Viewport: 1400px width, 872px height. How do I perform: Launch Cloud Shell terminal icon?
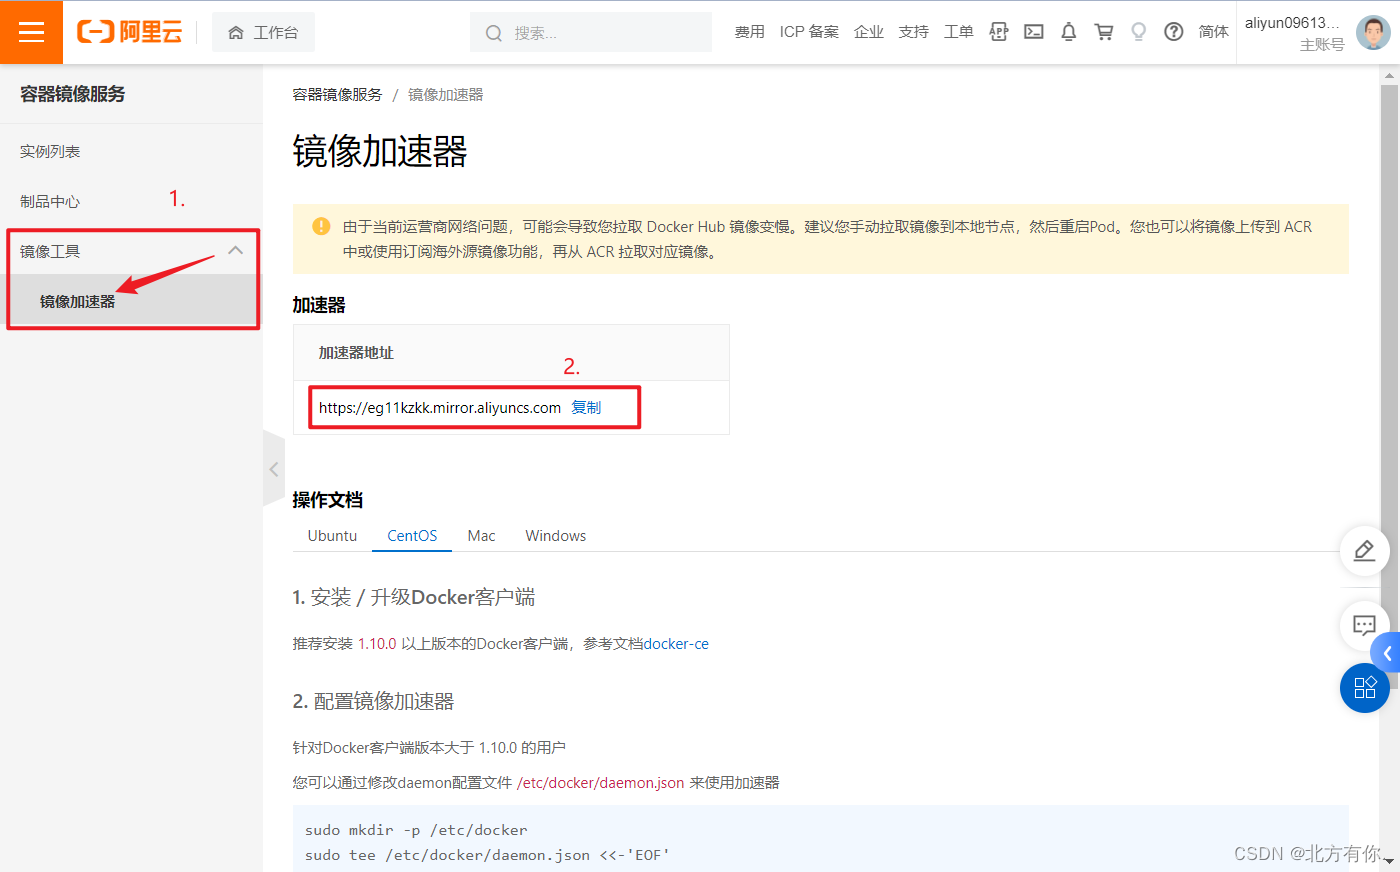click(1034, 32)
